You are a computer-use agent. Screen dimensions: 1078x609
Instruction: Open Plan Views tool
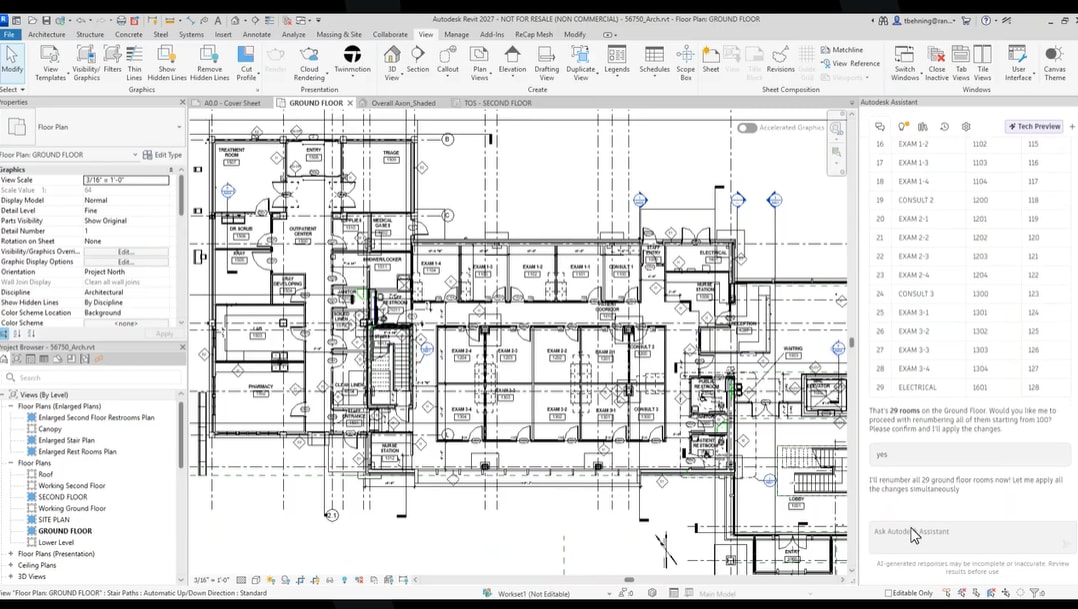pos(479,63)
